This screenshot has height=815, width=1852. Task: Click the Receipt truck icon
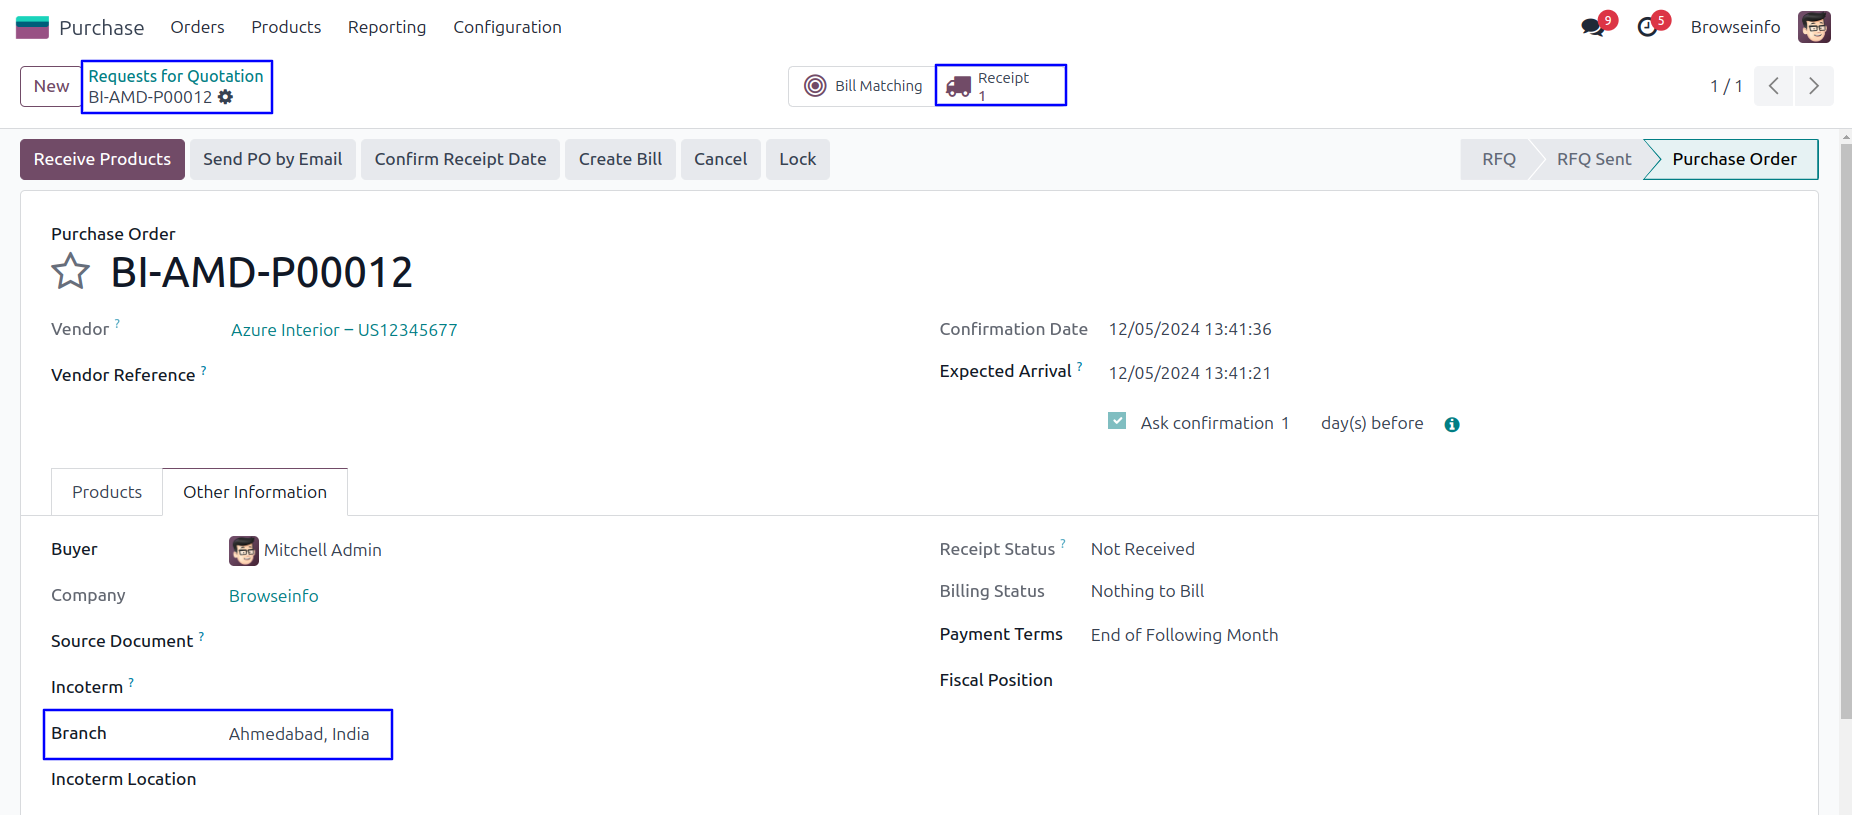point(959,87)
